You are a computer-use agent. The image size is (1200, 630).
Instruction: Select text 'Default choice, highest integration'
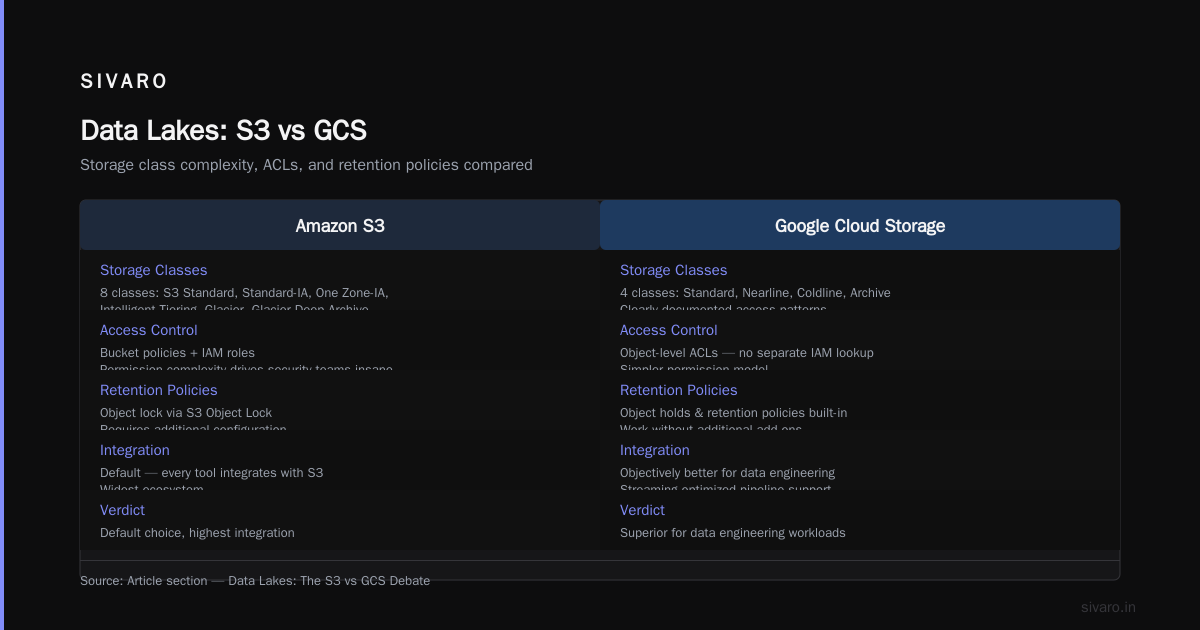tap(197, 533)
